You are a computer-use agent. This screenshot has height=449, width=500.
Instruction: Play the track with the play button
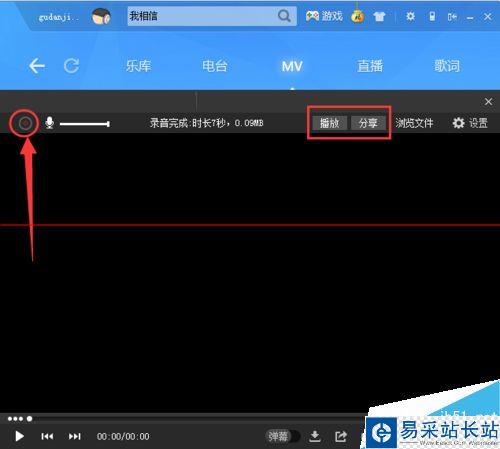point(19,436)
